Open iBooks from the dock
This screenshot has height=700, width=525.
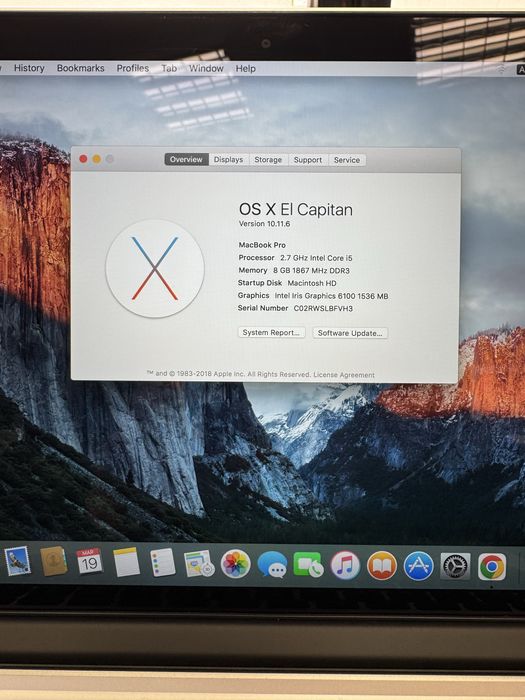(x=382, y=566)
